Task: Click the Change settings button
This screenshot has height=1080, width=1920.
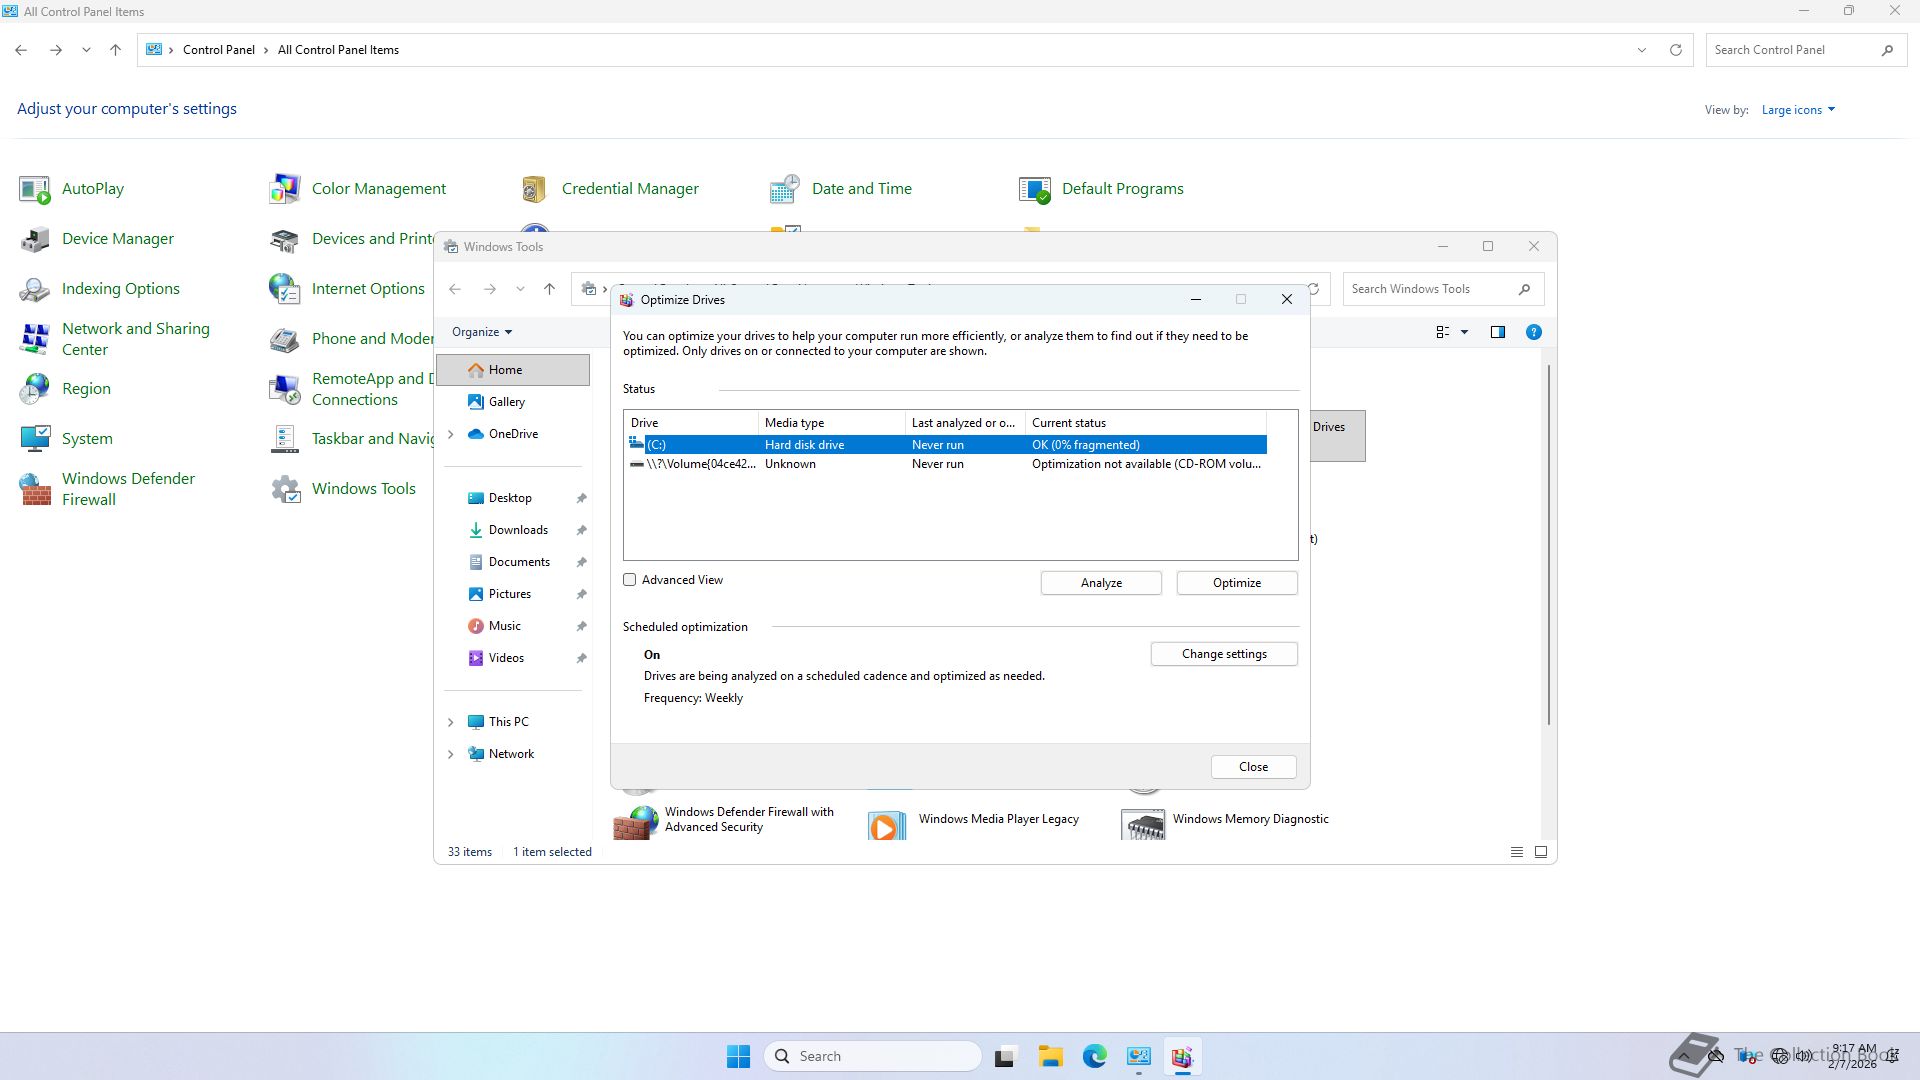Action: pyautogui.click(x=1223, y=654)
